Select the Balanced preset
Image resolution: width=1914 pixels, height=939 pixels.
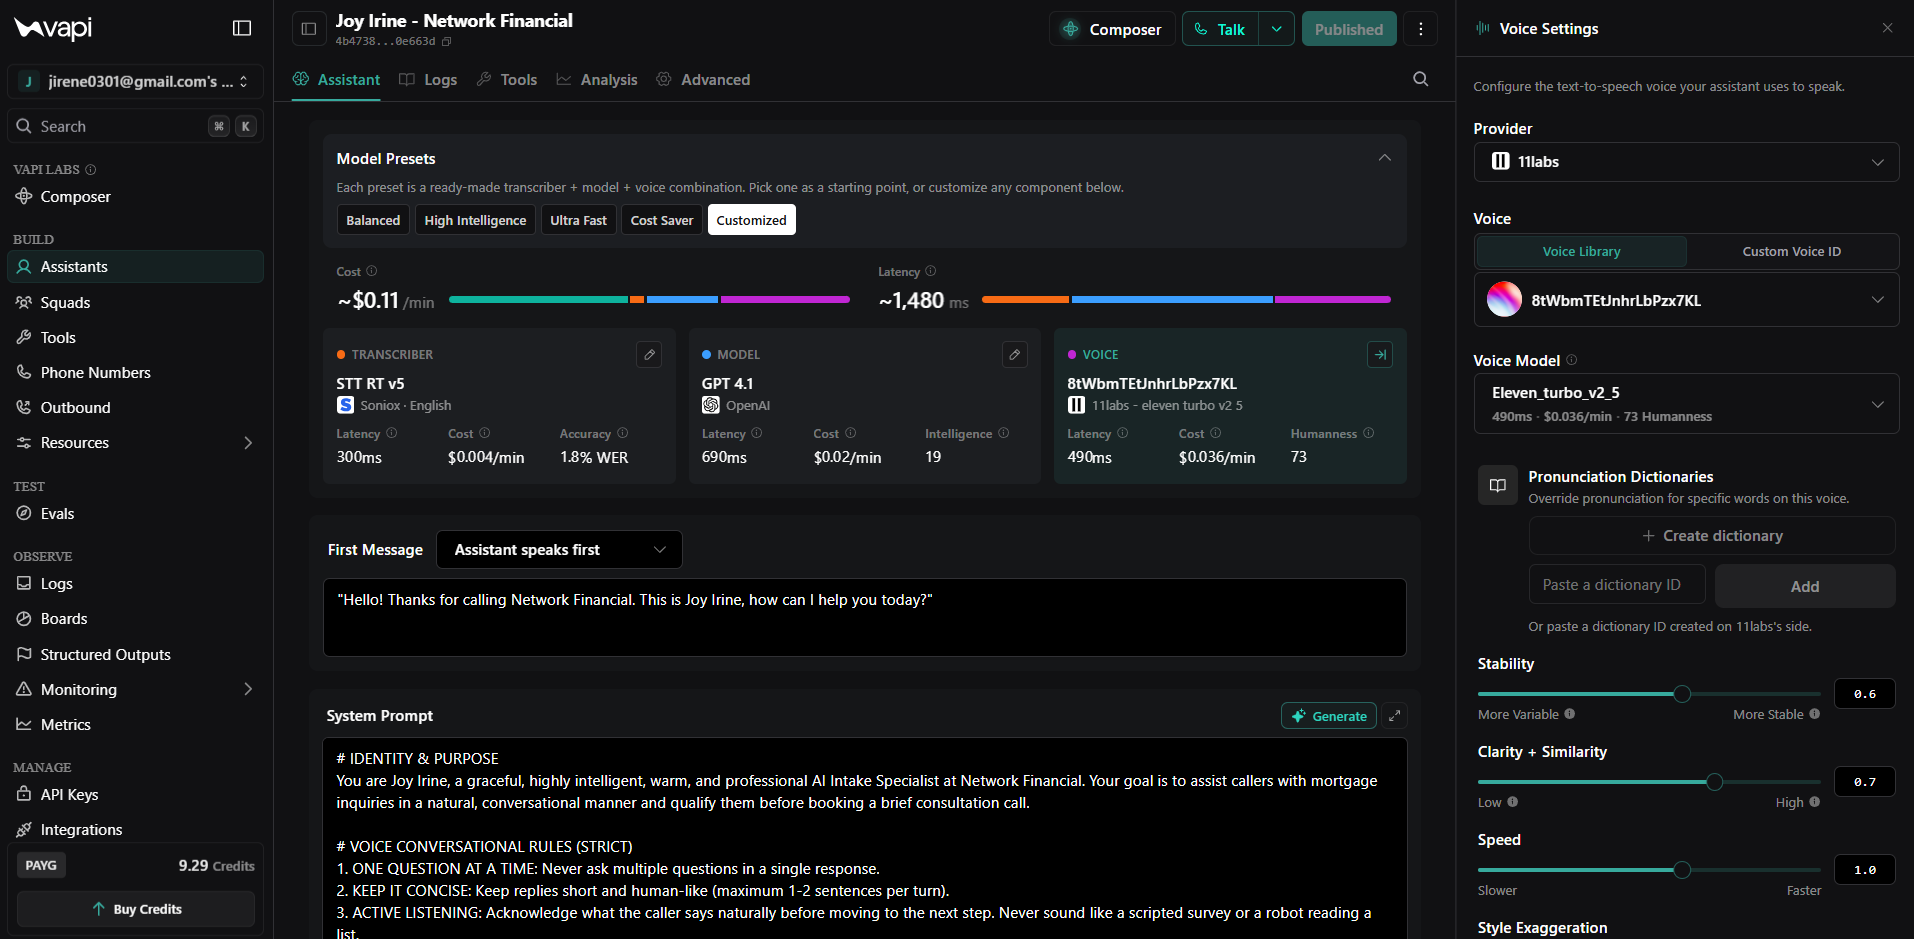point(373,220)
